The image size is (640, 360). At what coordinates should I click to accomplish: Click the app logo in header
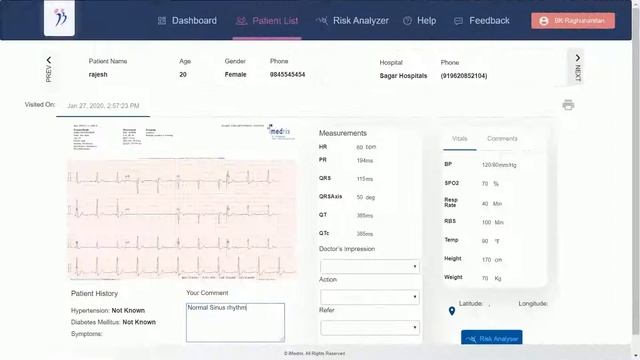coord(59,18)
